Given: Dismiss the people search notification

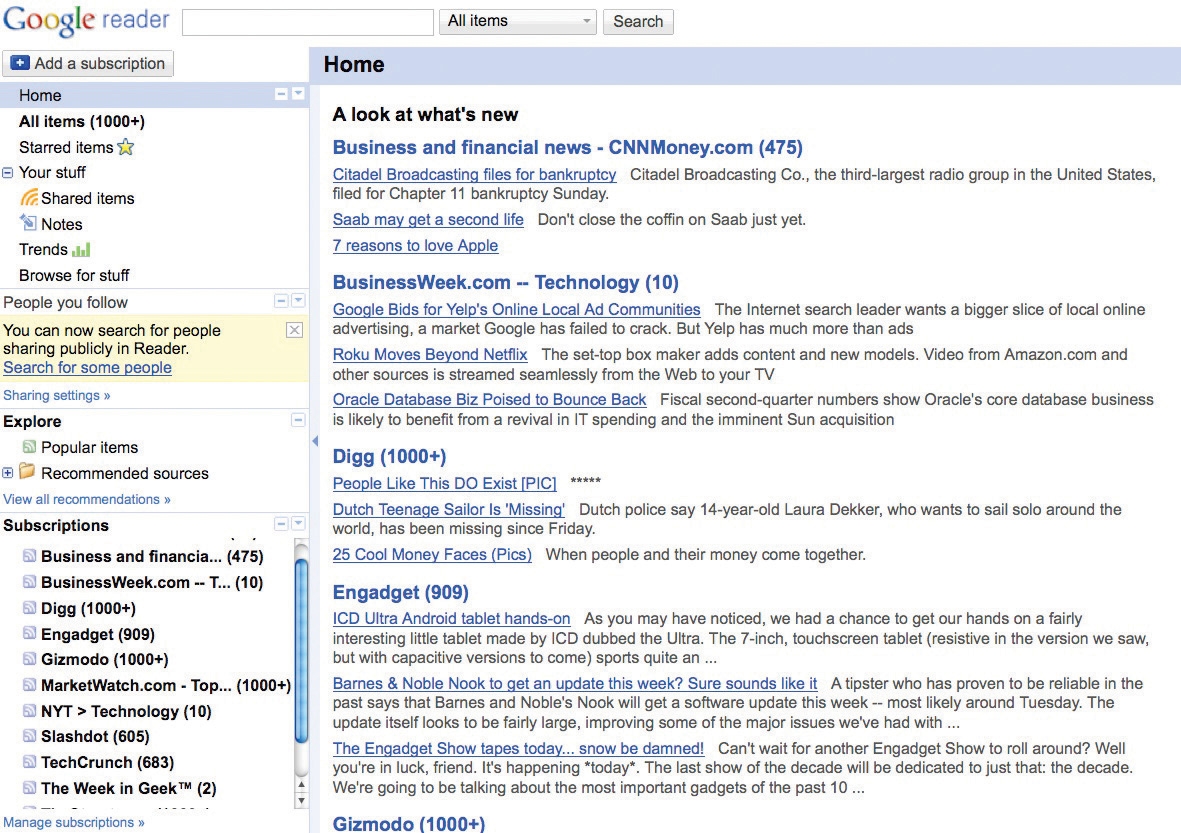Looking at the screenshot, I should pyautogui.click(x=294, y=330).
